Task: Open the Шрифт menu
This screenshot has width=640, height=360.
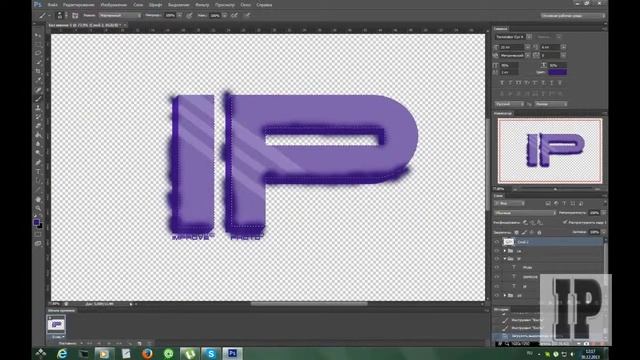Action: (155, 5)
